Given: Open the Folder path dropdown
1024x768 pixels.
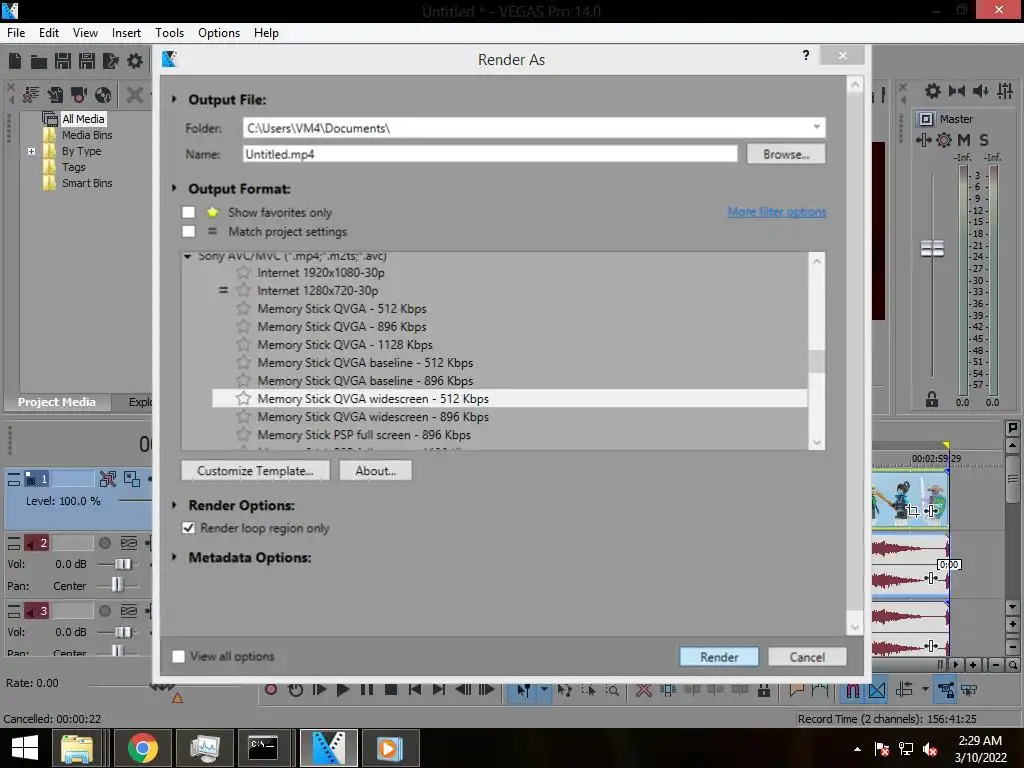Looking at the screenshot, I should [816, 127].
